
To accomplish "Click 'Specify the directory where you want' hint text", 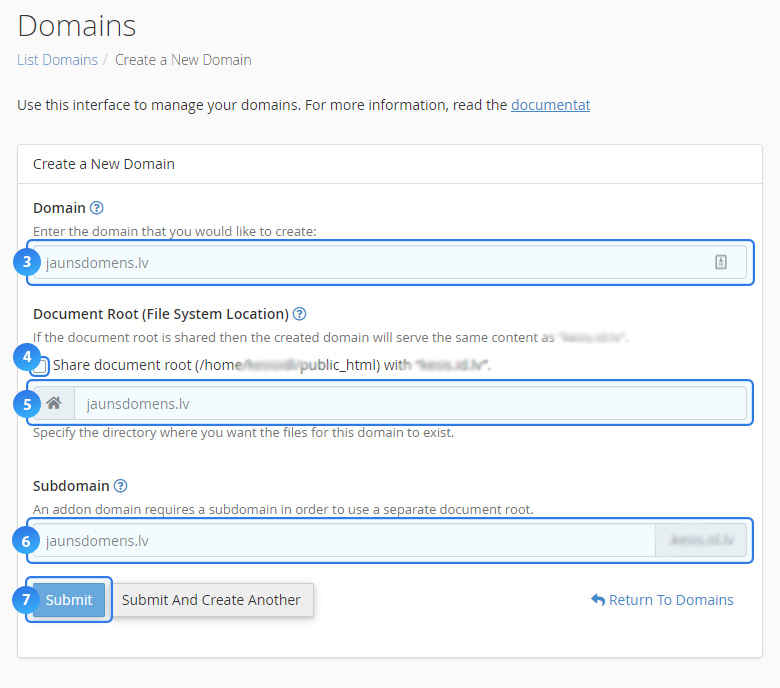I will [x=243, y=432].
